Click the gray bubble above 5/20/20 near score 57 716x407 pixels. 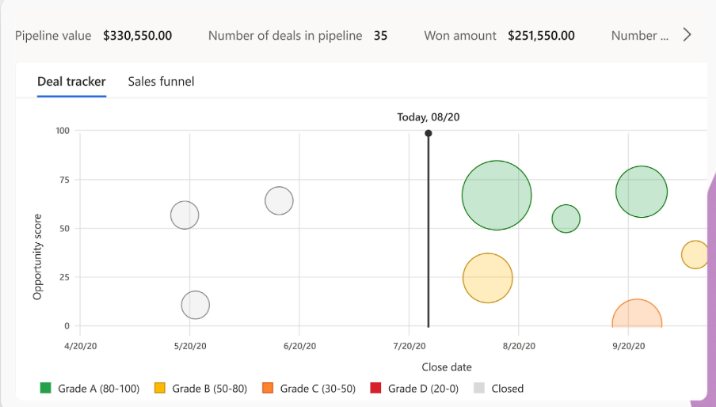(185, 215)
